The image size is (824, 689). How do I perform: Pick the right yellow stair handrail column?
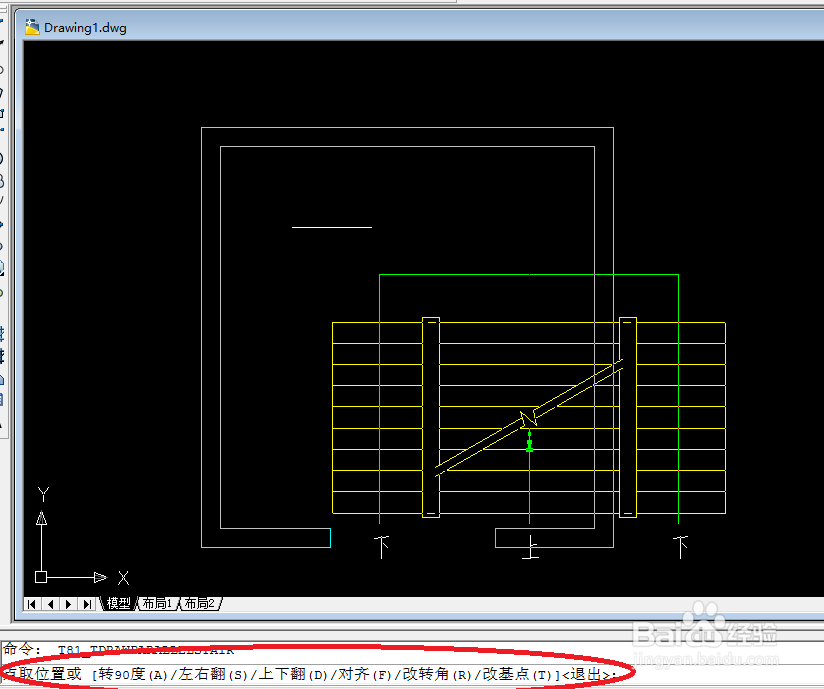coord(628,417)
